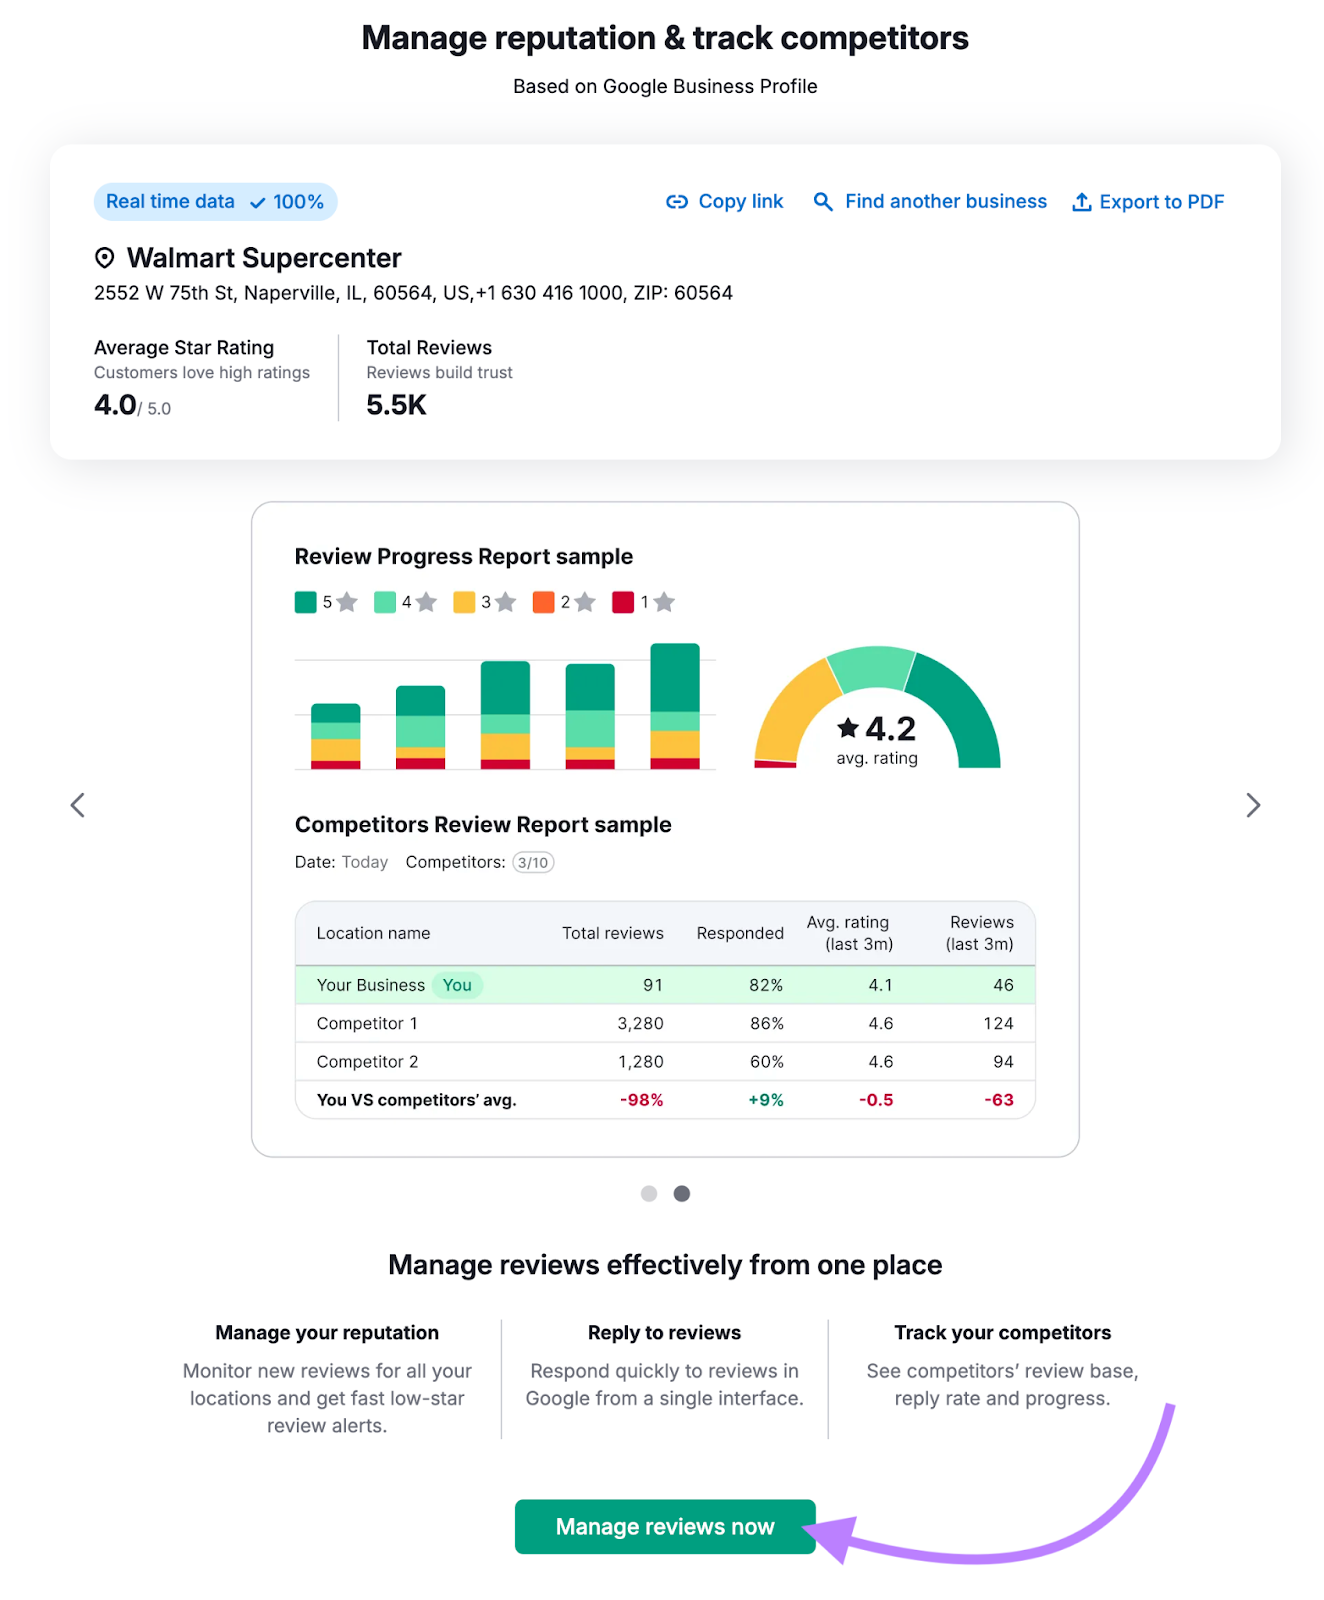Click the Export to PDF upload icon
The width and height of the screenshot is (1324, 1600).
[x=1081, y=202]
